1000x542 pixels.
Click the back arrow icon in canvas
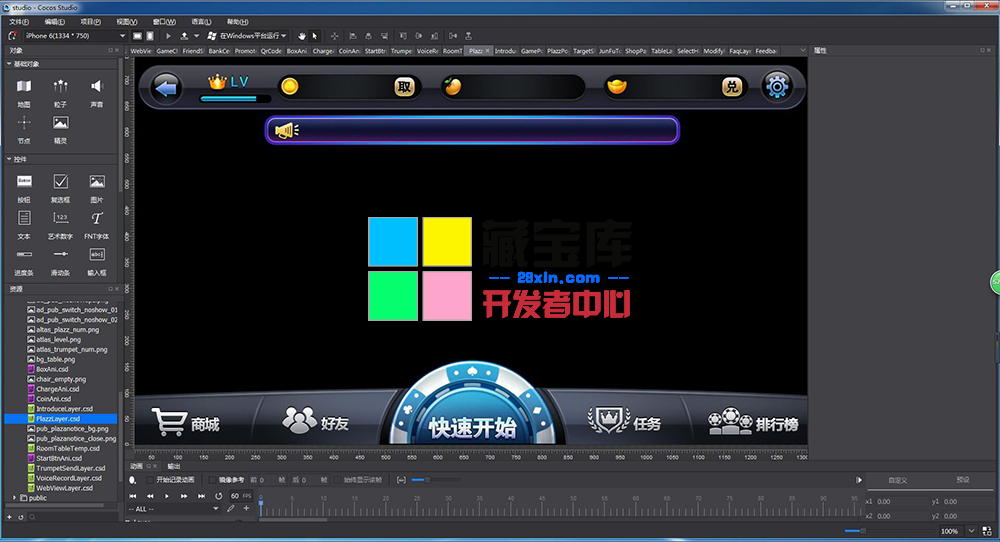pyautogui.click(x=166, y=87)
